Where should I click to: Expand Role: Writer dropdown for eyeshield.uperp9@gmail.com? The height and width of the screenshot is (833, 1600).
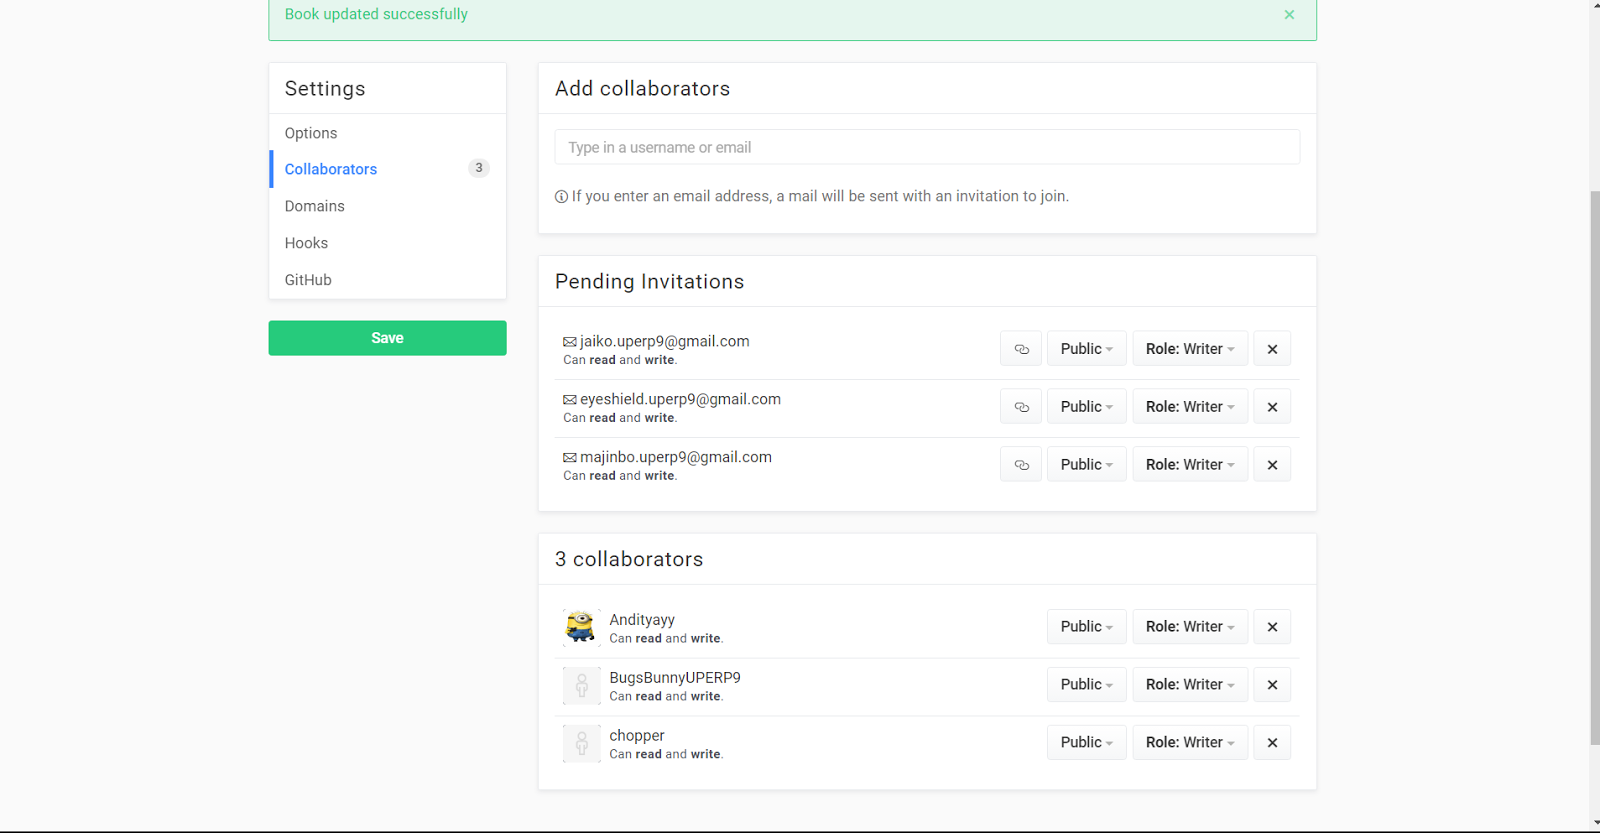tap(1190, 407)
